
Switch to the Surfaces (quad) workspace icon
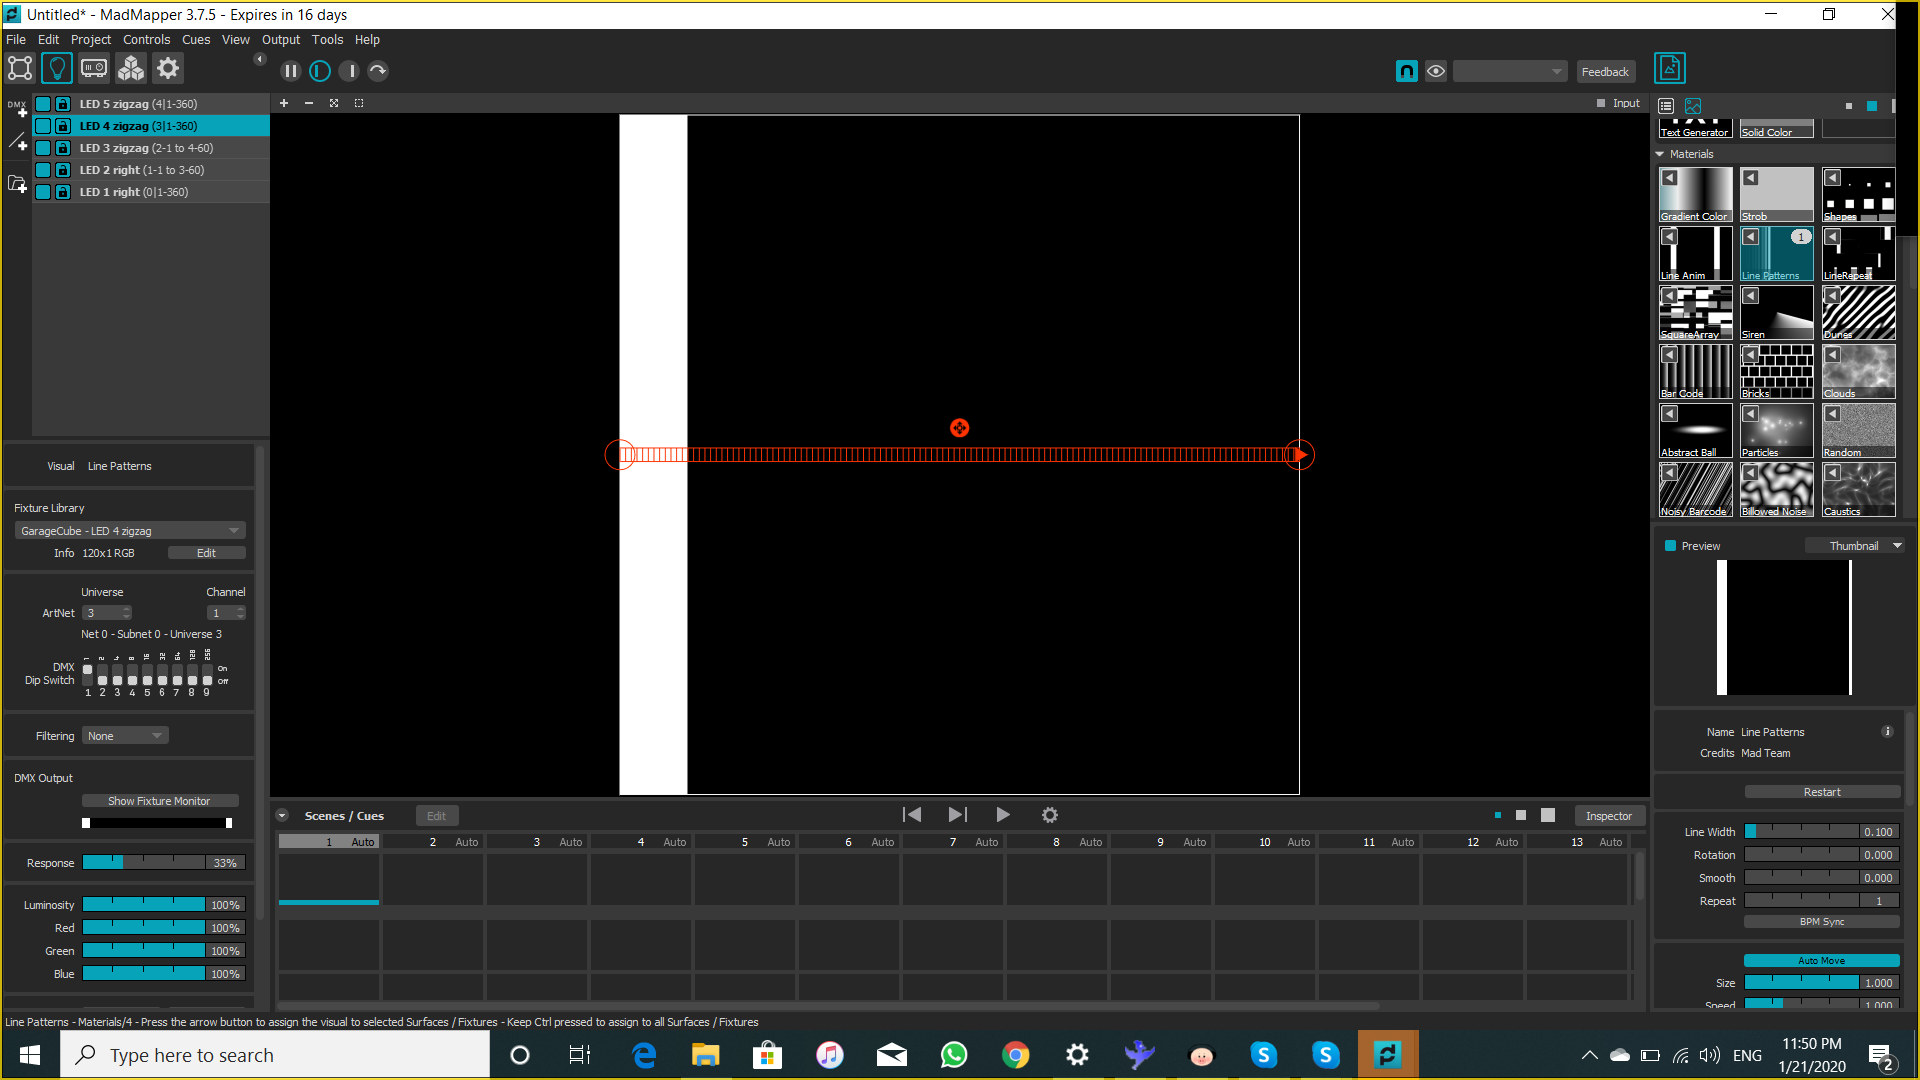pos(20,68)
